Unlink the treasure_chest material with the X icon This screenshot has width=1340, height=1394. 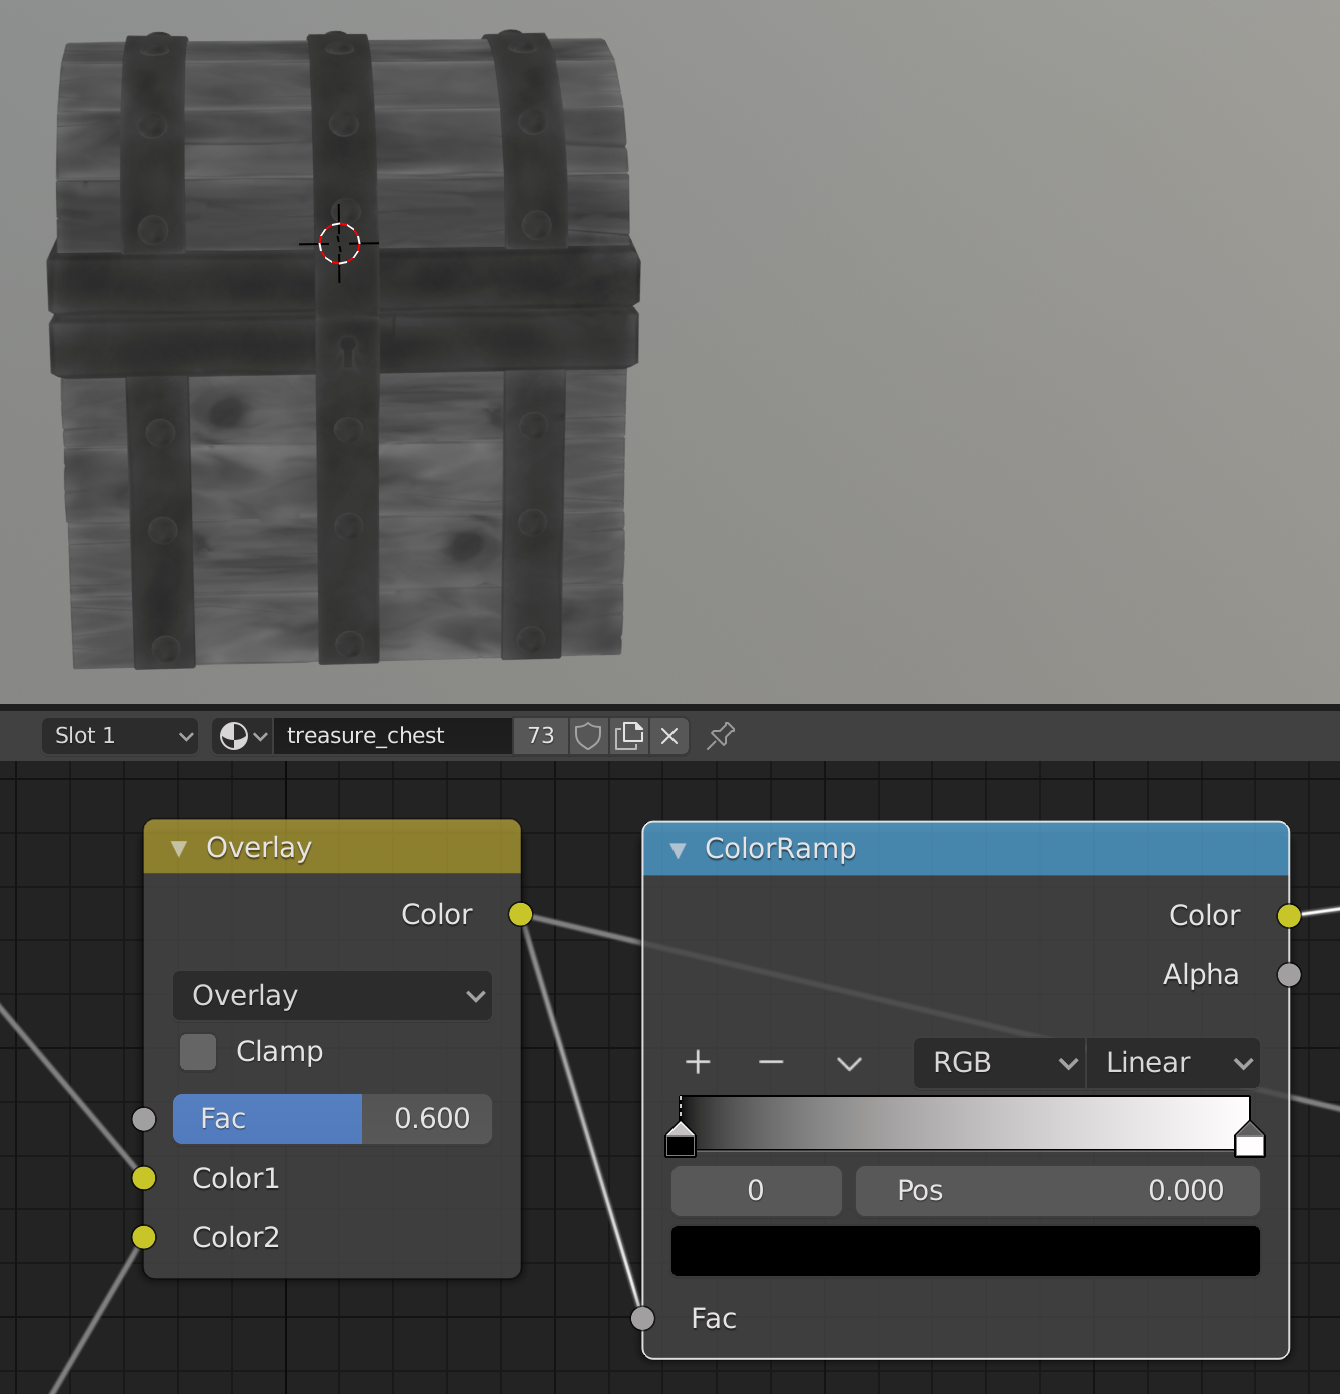point(668,735)
